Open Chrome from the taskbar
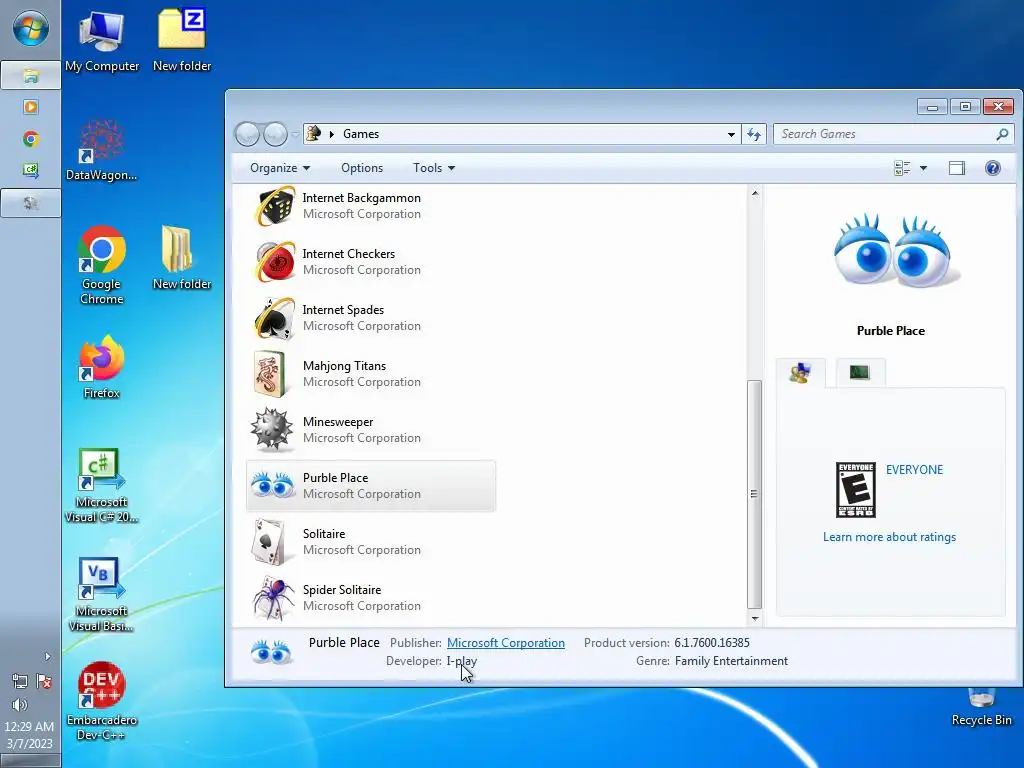The height and width of the screenshot is (768, 1024). tap(31, 138)
